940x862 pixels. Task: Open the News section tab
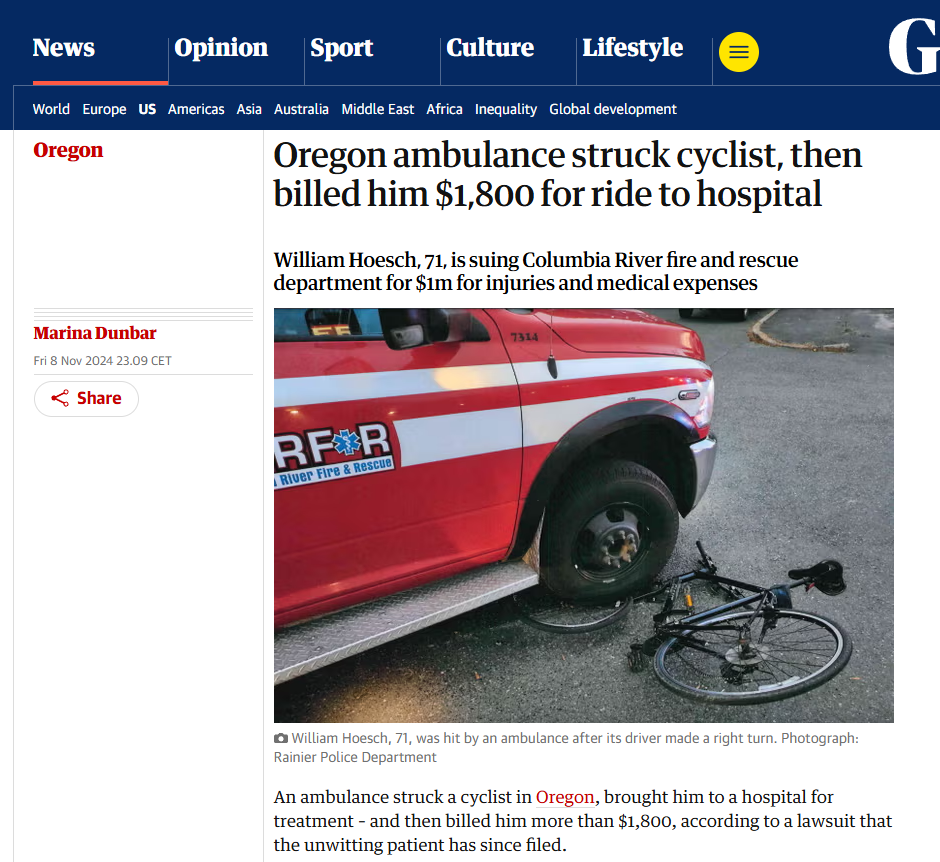(x=64, y=48)
